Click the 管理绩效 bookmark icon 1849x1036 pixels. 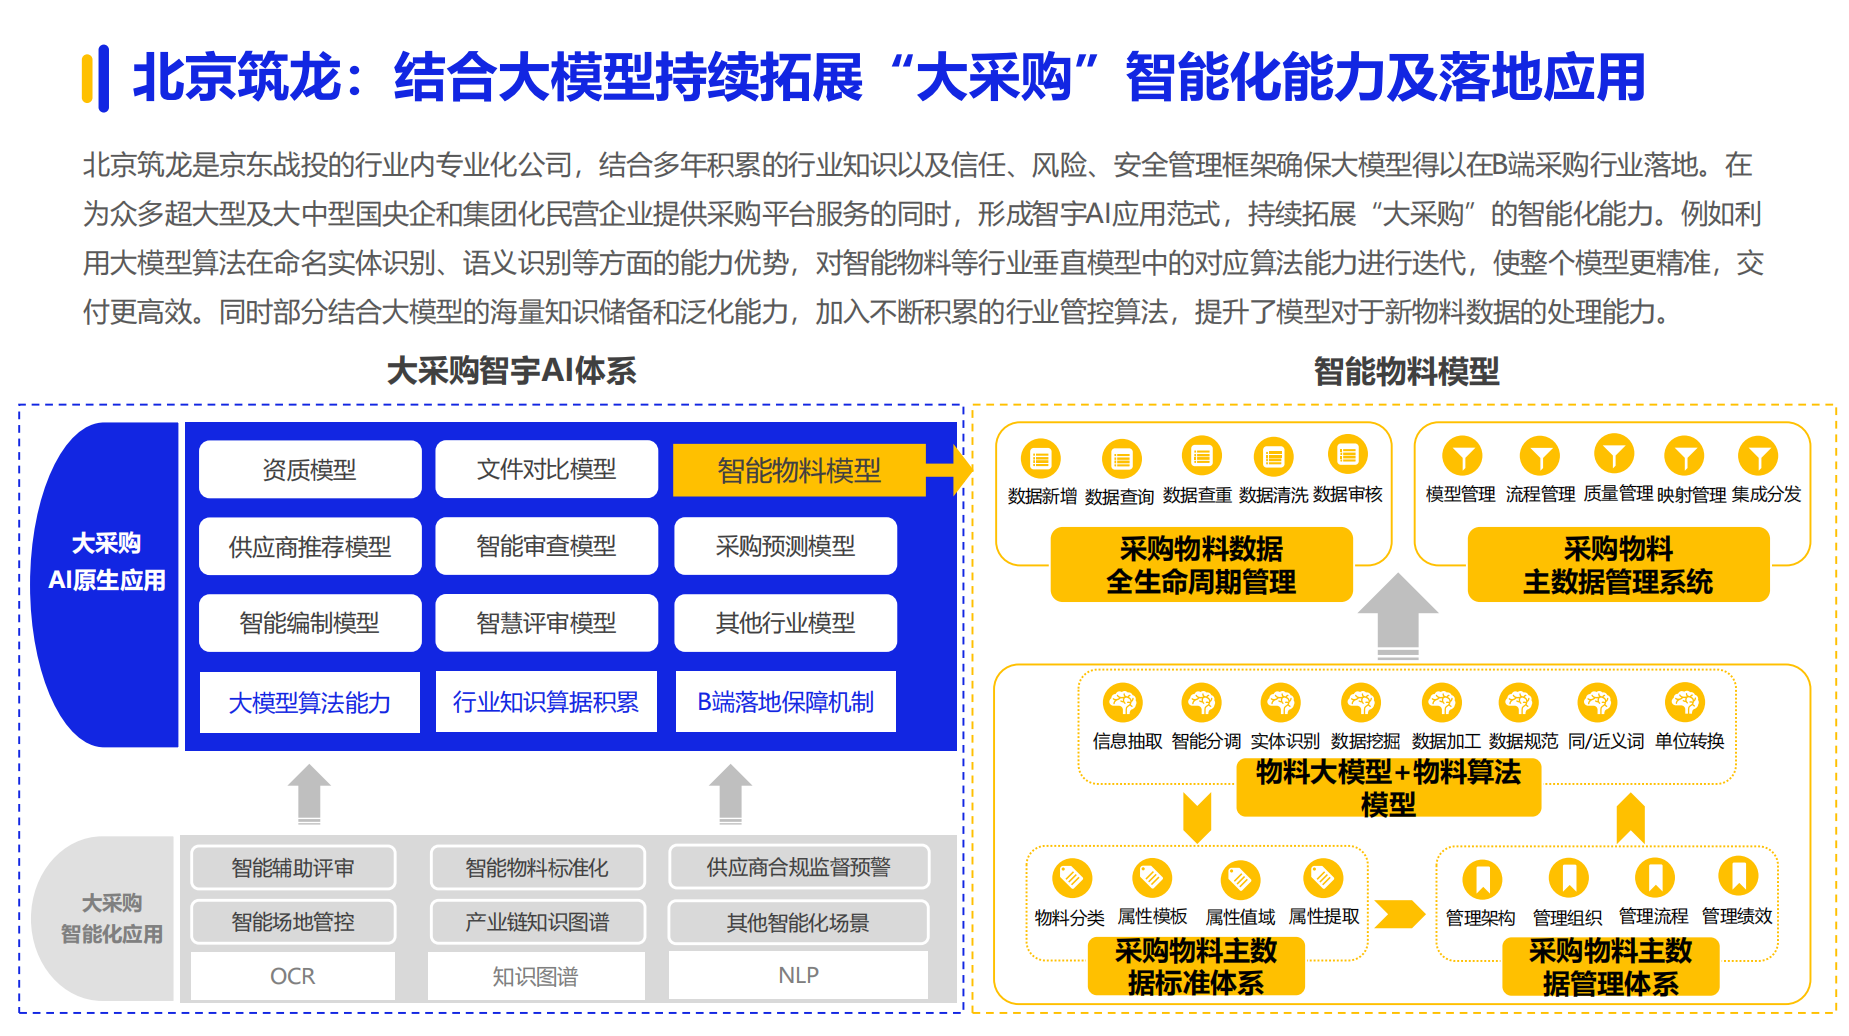(x=1738, y=876)
